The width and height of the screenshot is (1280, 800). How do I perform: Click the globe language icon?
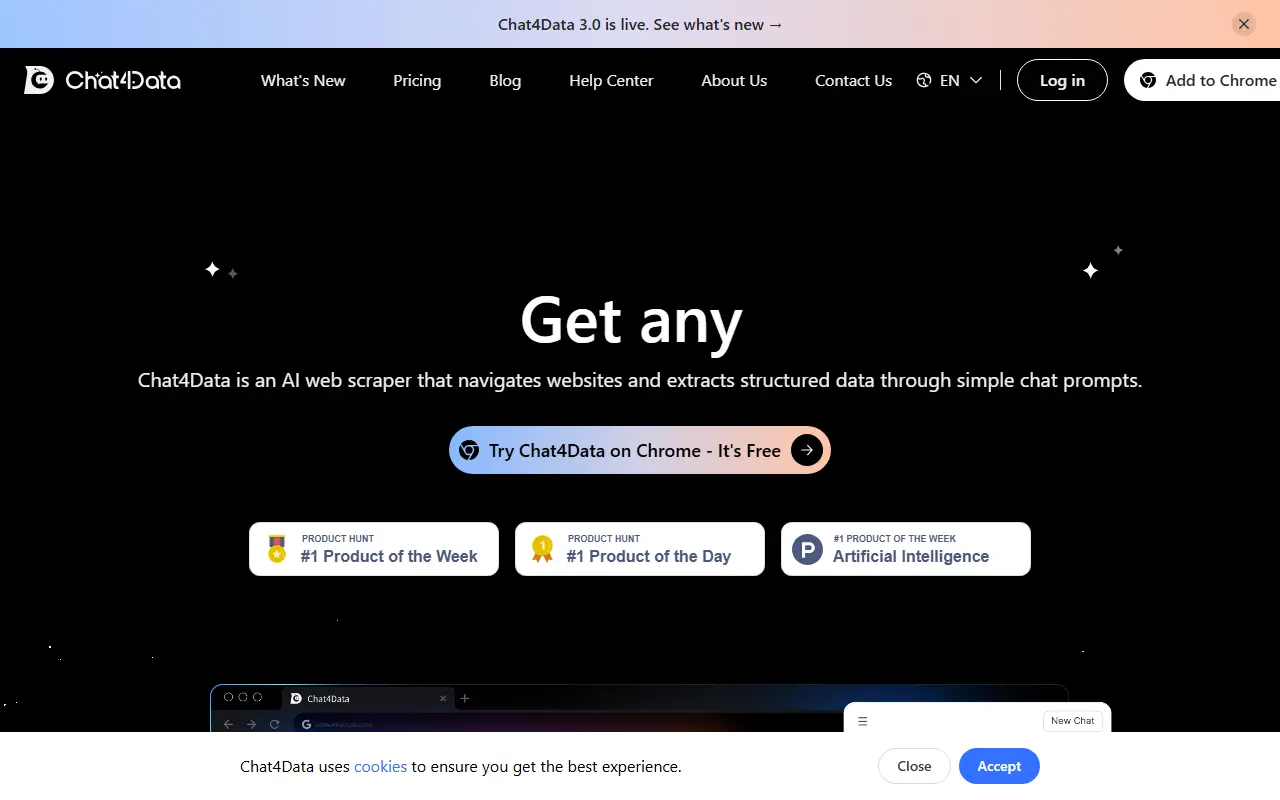(924, 80)
